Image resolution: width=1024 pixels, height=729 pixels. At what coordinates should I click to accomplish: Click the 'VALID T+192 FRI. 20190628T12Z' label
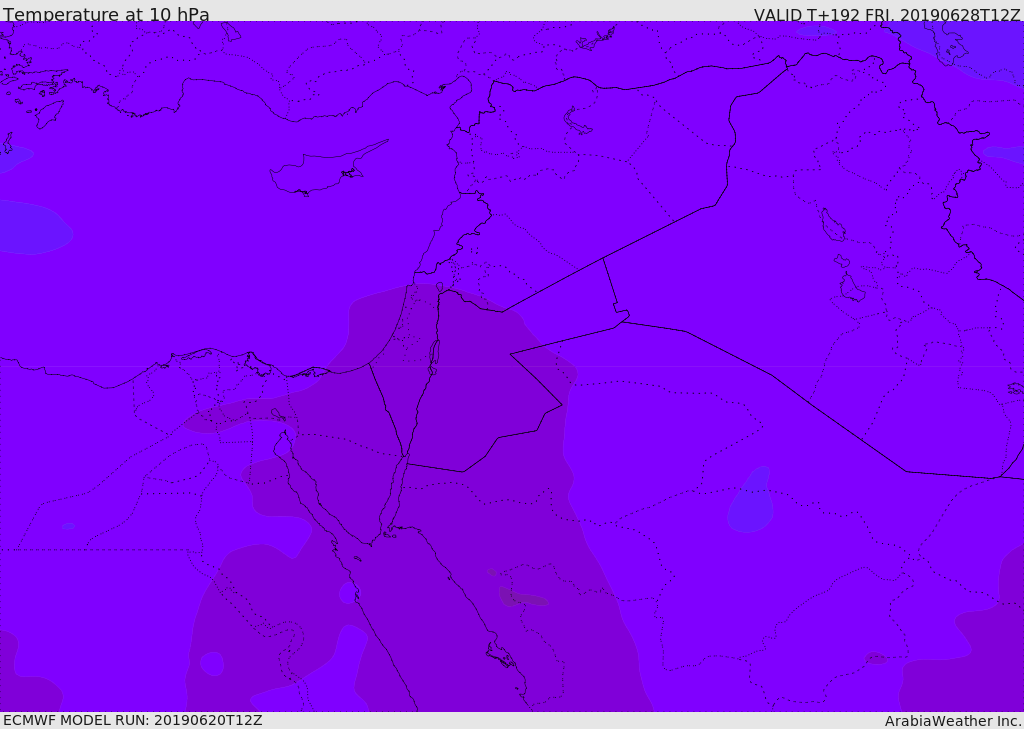(x=887, y=15)
